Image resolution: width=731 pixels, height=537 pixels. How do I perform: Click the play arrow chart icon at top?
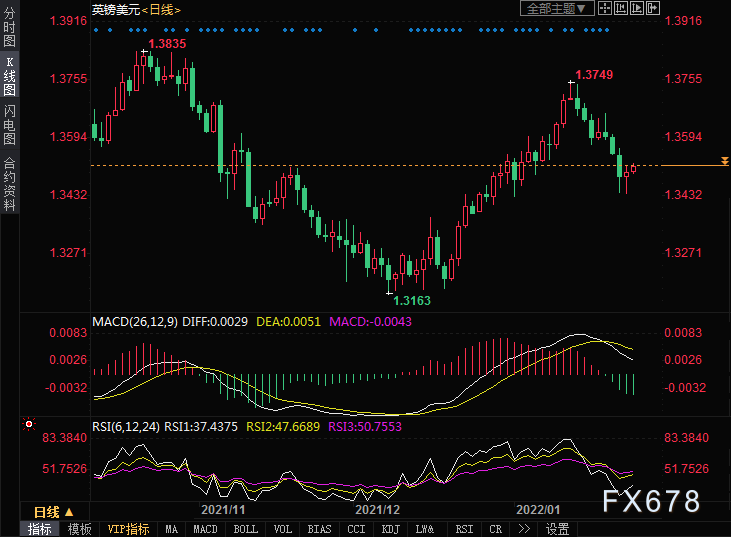tap(638, 9)
